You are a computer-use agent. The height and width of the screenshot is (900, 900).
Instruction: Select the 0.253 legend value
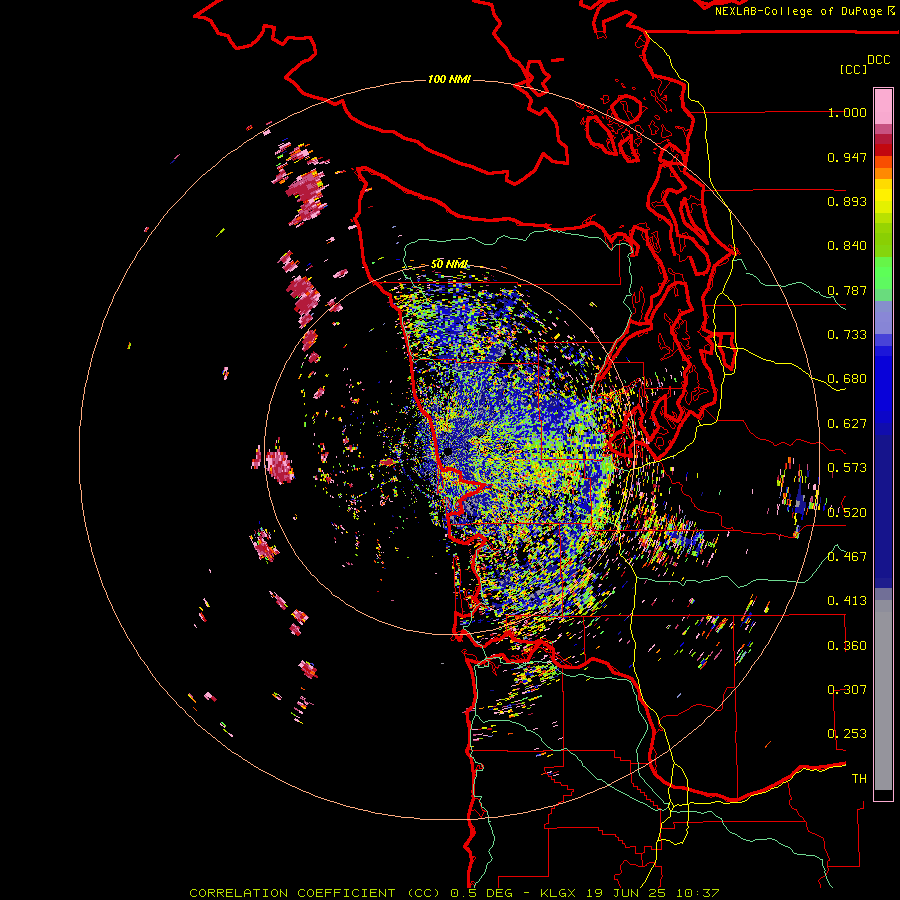coord(847,734)
